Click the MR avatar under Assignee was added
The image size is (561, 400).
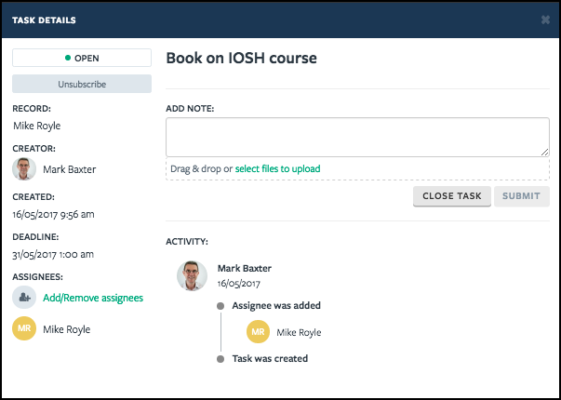point(258,332)
